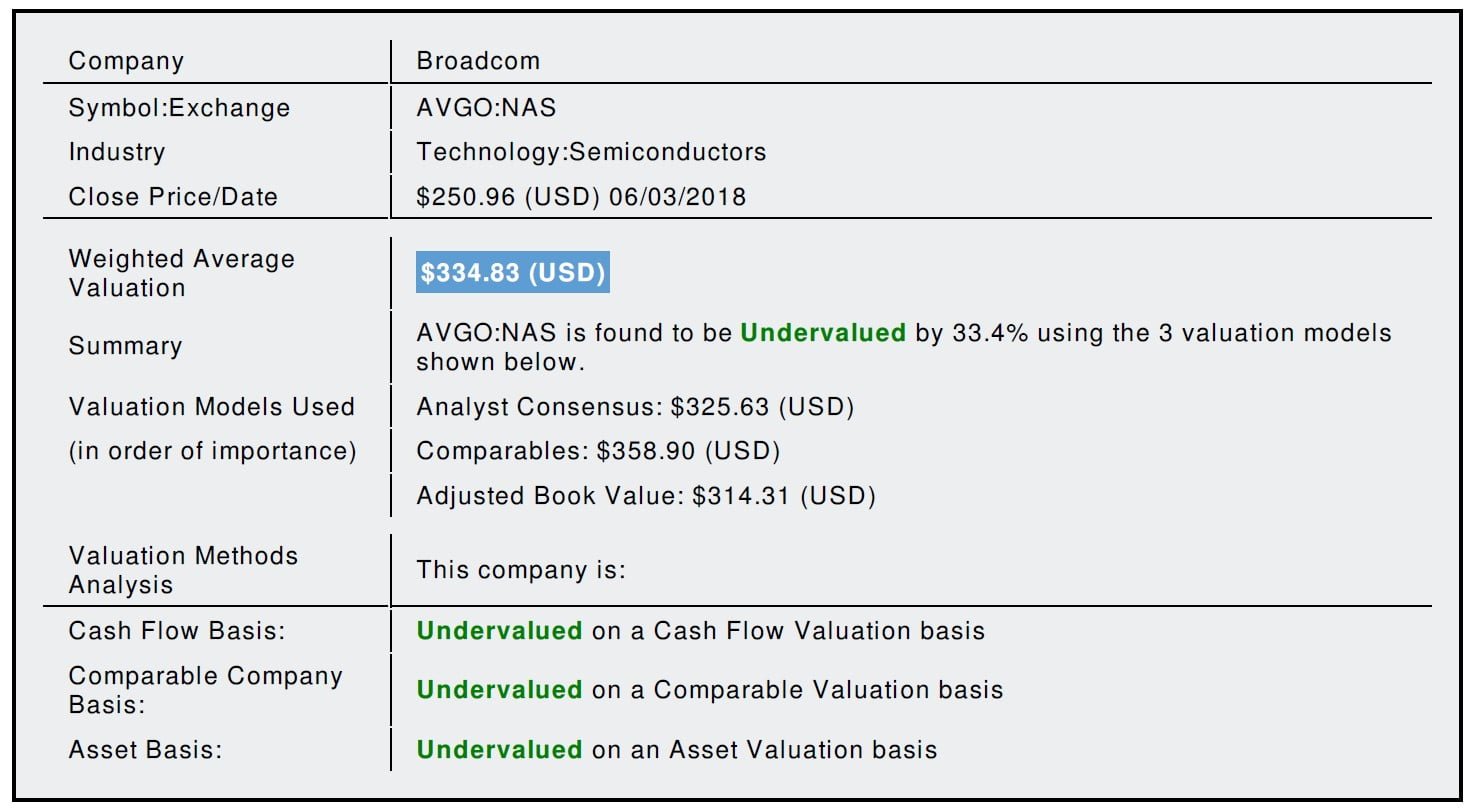Screen dimensions: 1470x810
Task: Click the Asset Basis row label
Action: pyautogui.click(x=145, y=749)
